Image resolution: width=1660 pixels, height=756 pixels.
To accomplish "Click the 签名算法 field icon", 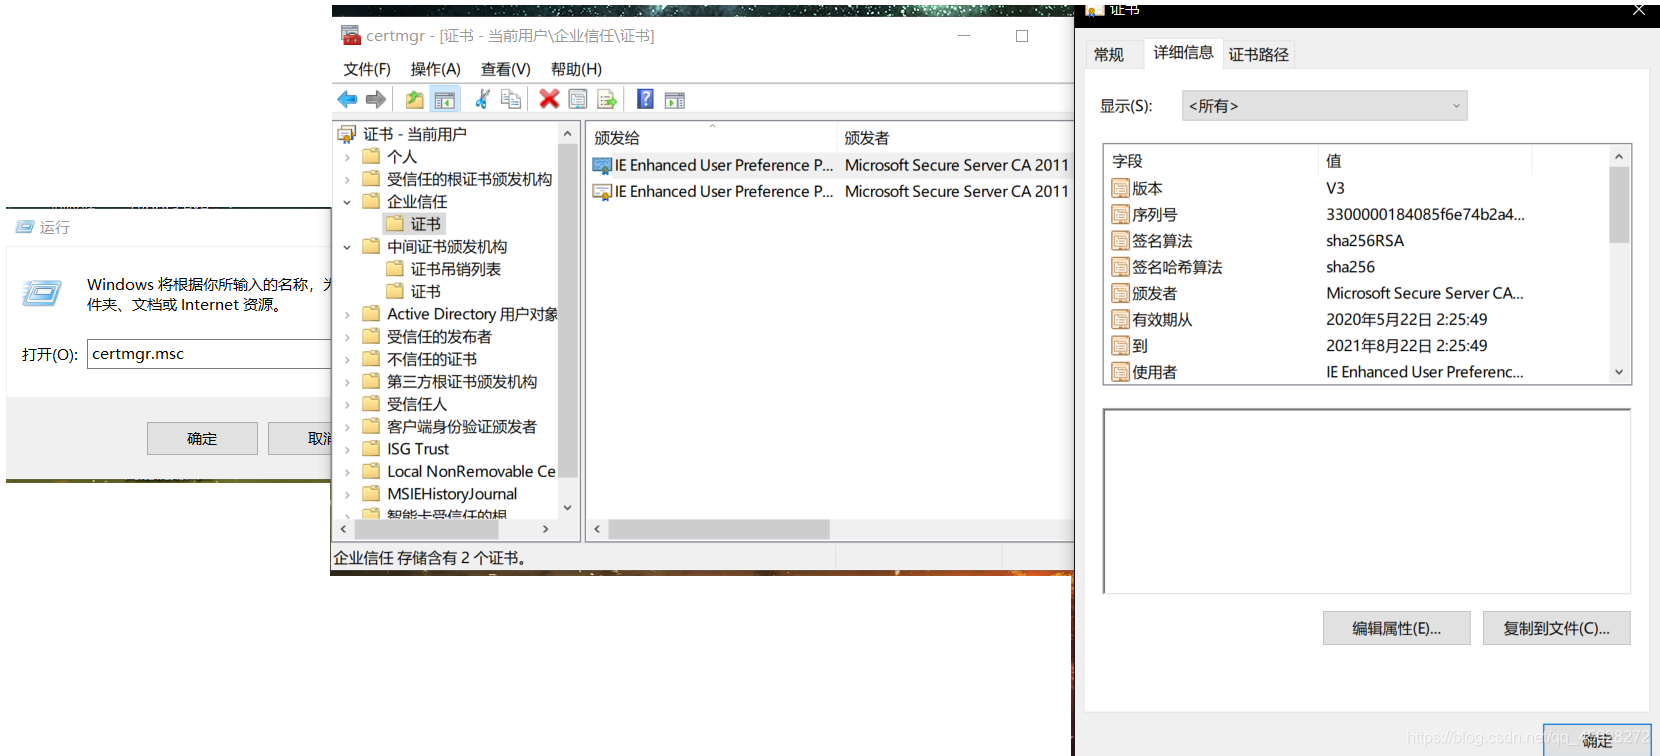I will 1121,241.
